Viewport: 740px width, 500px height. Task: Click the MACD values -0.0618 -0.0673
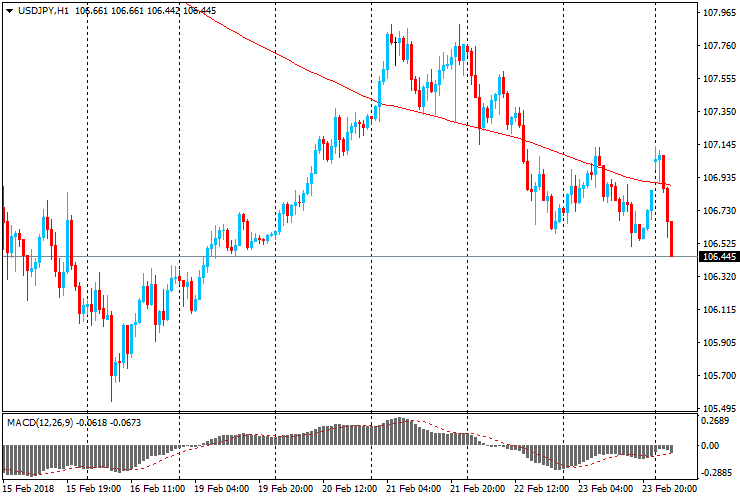pos(109,423)
